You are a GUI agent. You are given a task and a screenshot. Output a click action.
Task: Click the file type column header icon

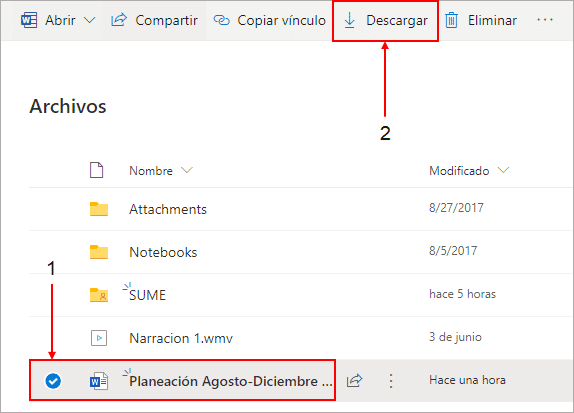tap(97, 170)
